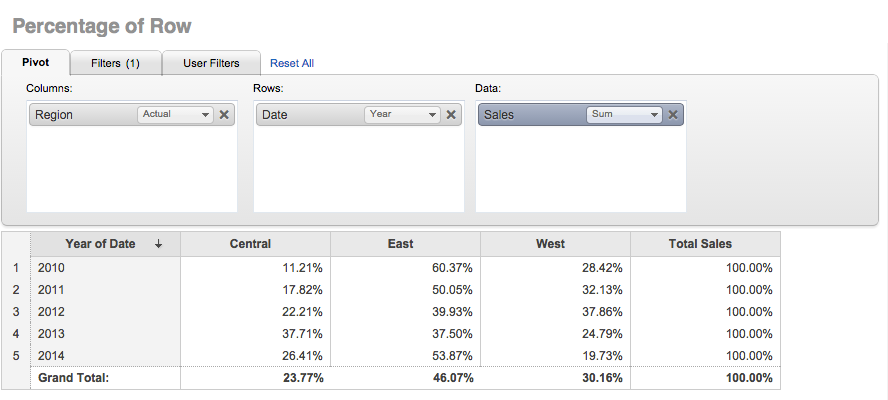Remove the Date field from Rows
This screenshot has height=400, width=888.
[451, 115]
